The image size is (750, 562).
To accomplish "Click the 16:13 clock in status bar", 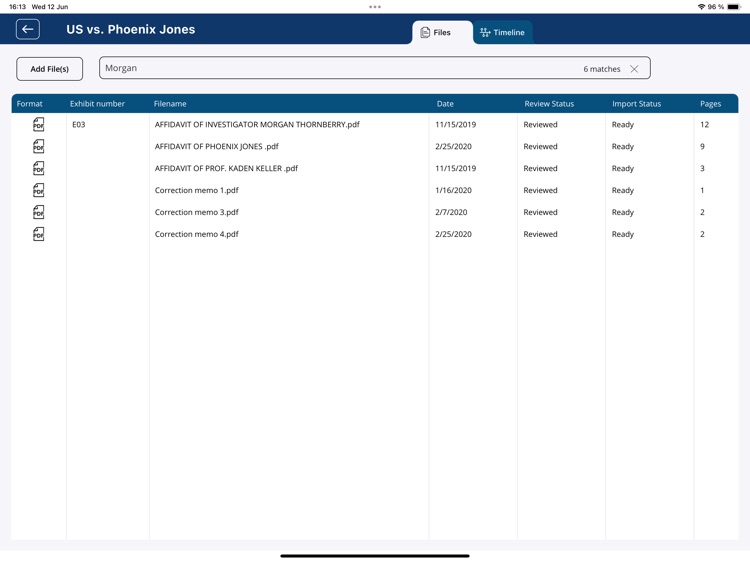I will pyautogui.click(x=17, y=7).
